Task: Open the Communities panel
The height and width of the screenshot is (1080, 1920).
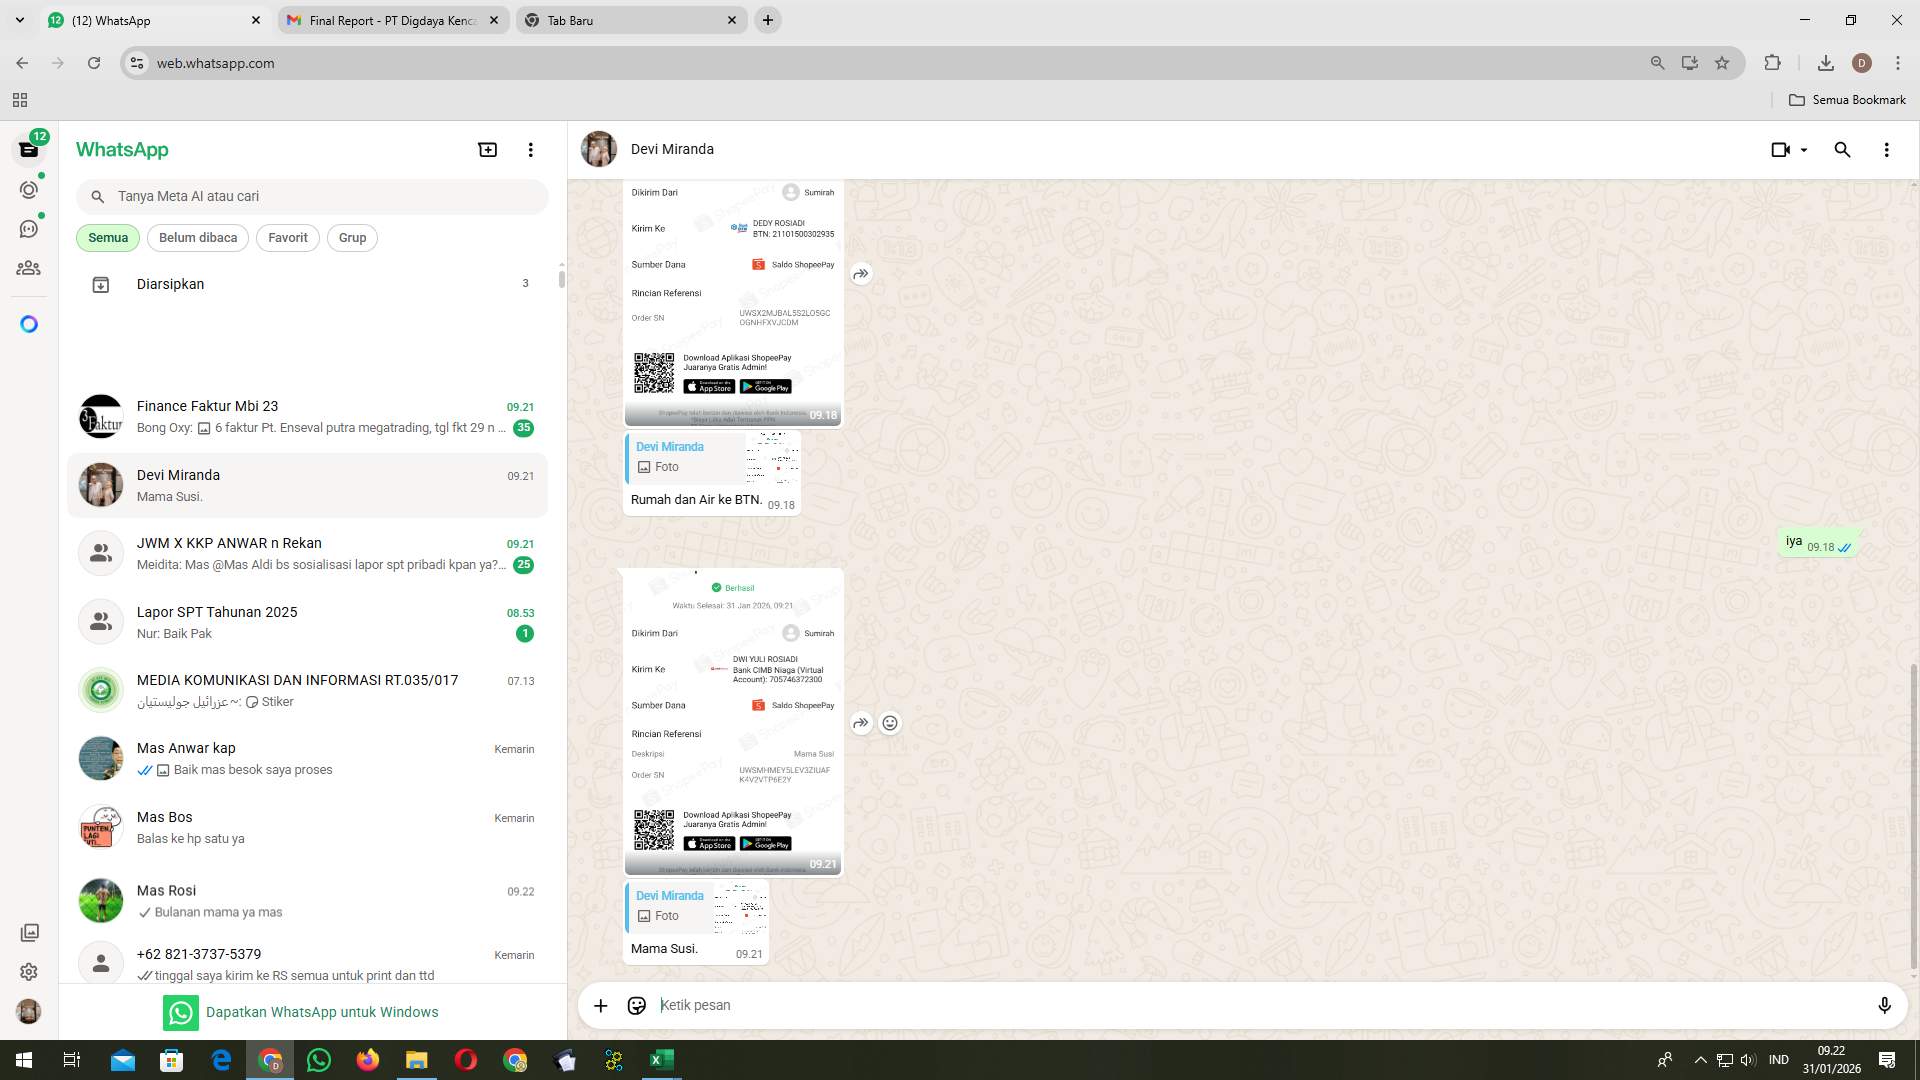Action: (29, 268)
